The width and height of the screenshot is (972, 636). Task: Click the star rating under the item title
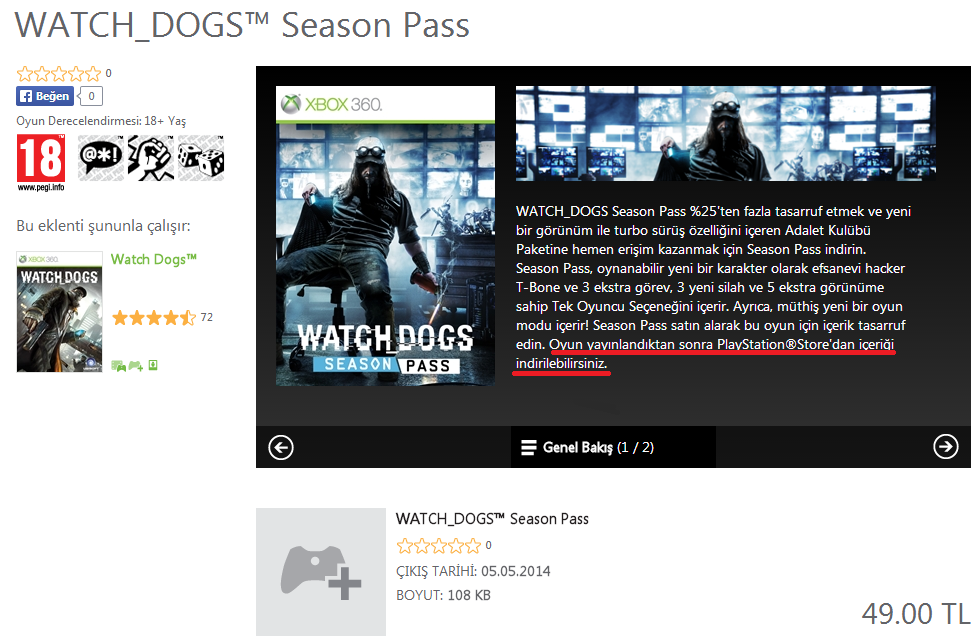(x=438, y=545)
